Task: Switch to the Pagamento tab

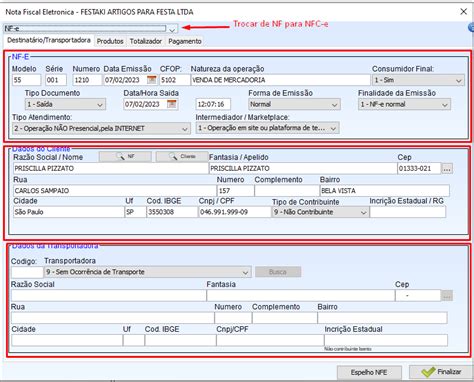Action: point(185,41)
